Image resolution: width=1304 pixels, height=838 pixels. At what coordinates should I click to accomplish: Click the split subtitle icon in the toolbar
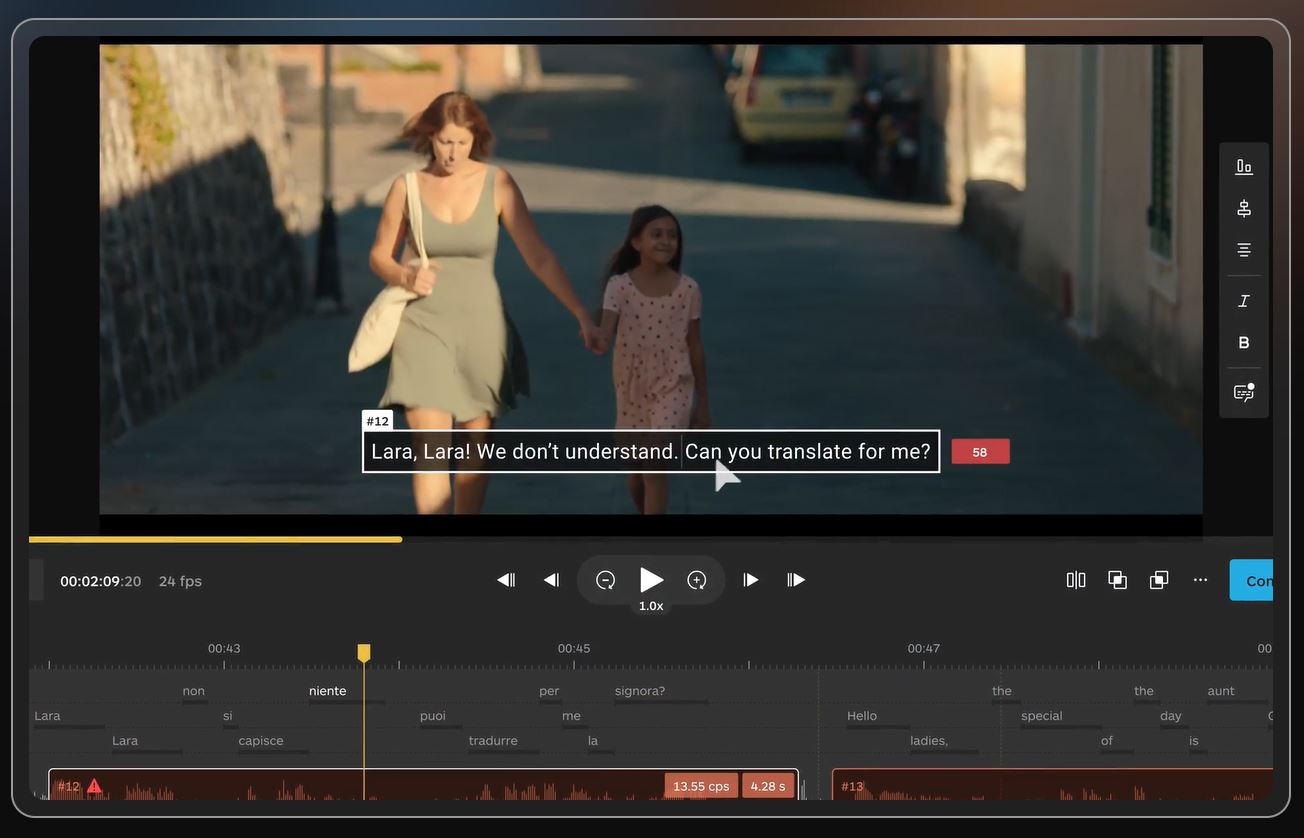point(1075,579)
